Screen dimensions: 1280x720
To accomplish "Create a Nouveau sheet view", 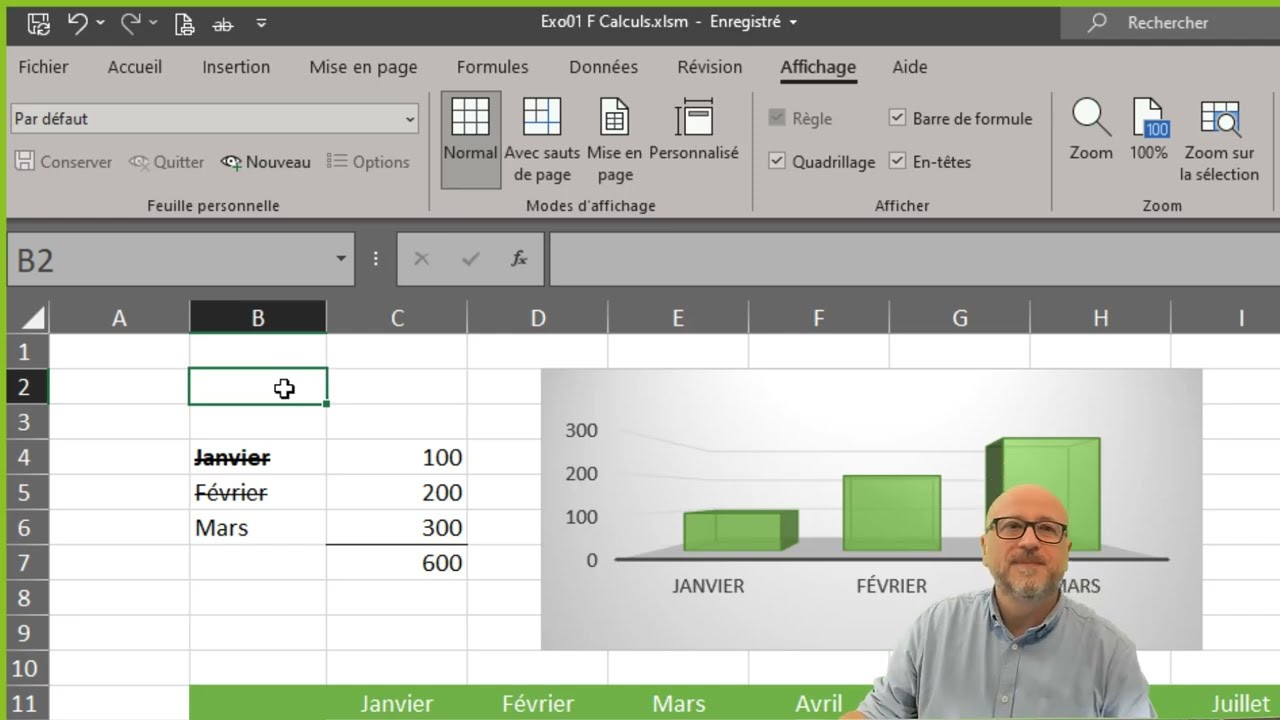I will point(266,162).
